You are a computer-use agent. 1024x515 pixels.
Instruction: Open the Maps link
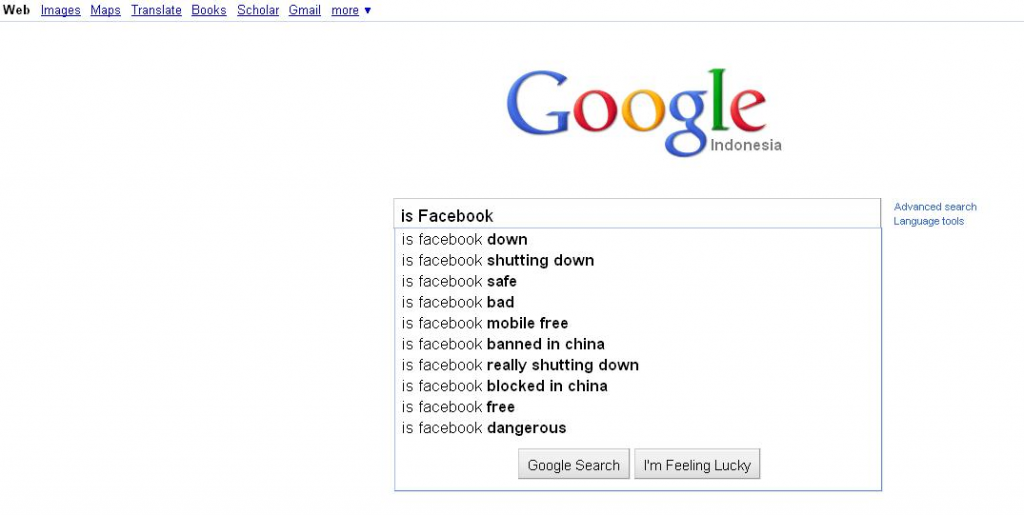(x=105, y=10)
